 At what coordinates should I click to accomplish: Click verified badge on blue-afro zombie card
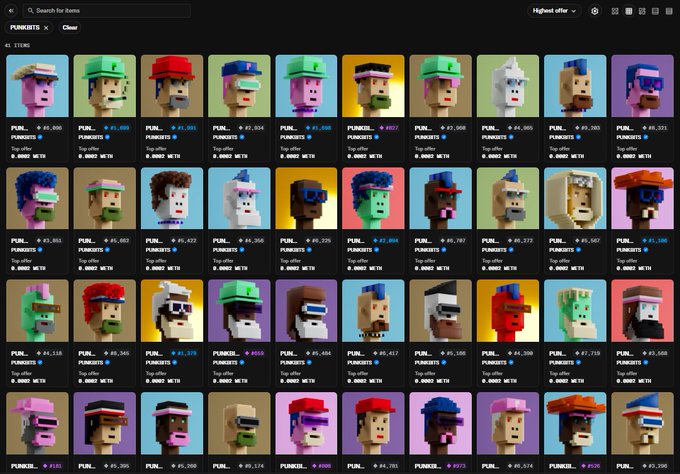tap(376, 250)
